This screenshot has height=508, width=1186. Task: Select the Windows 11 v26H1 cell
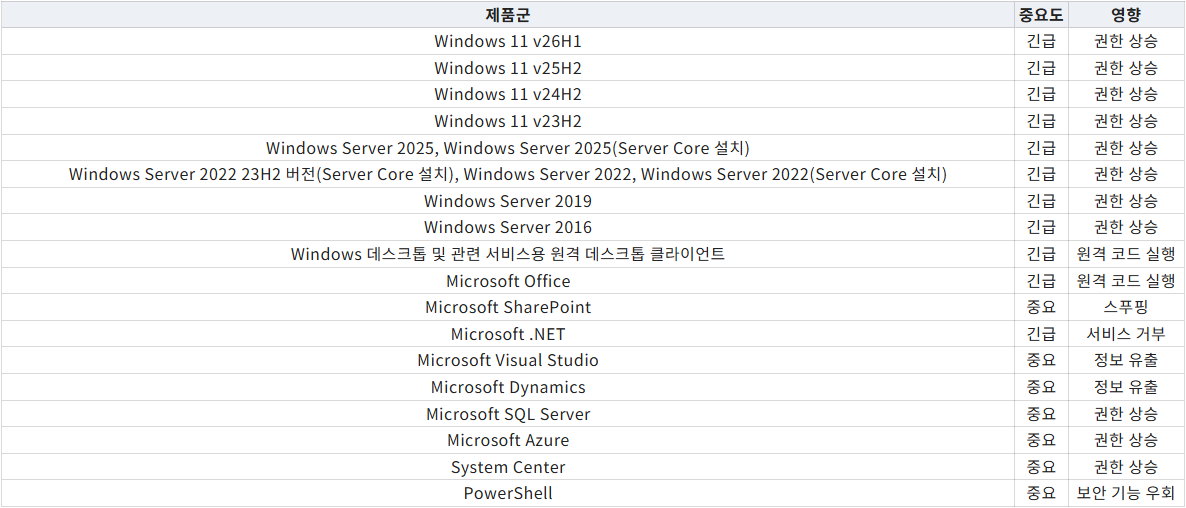coord(508,41)
